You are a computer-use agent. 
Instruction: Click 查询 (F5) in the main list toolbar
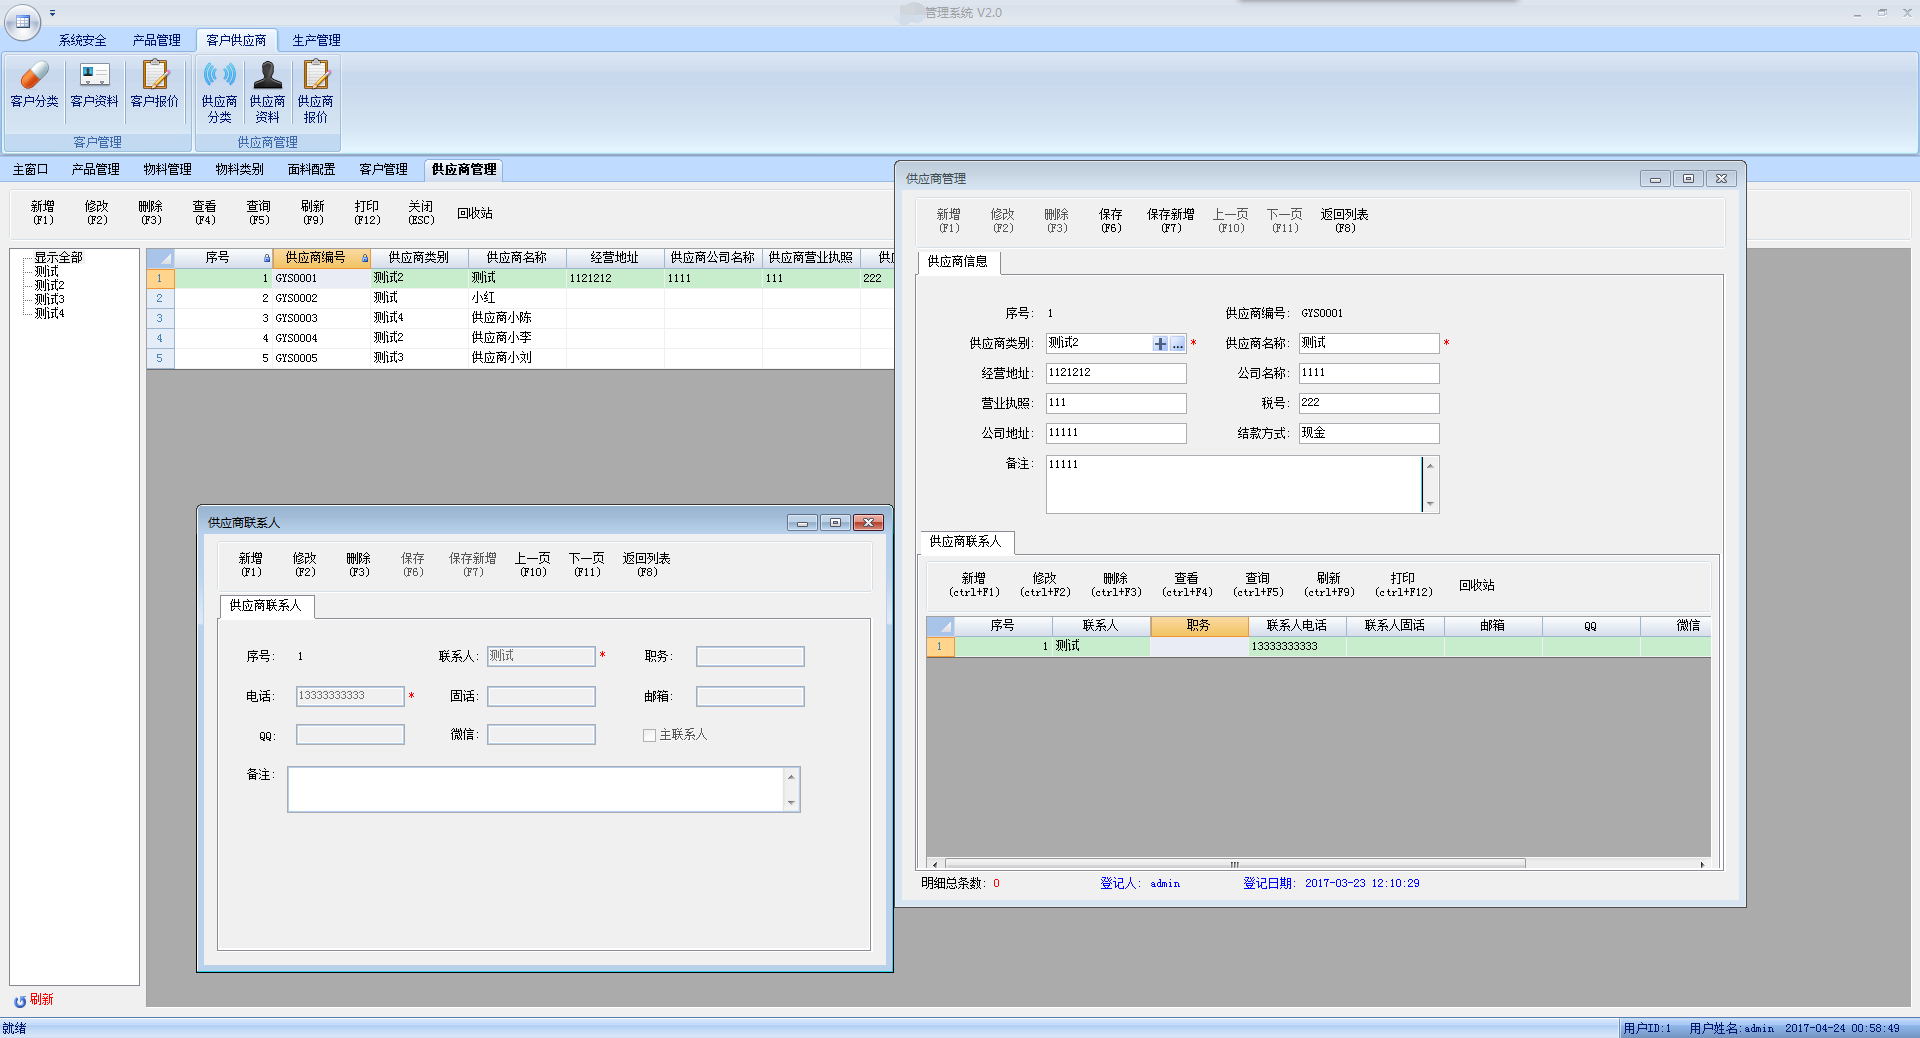(x=259, y=212)
